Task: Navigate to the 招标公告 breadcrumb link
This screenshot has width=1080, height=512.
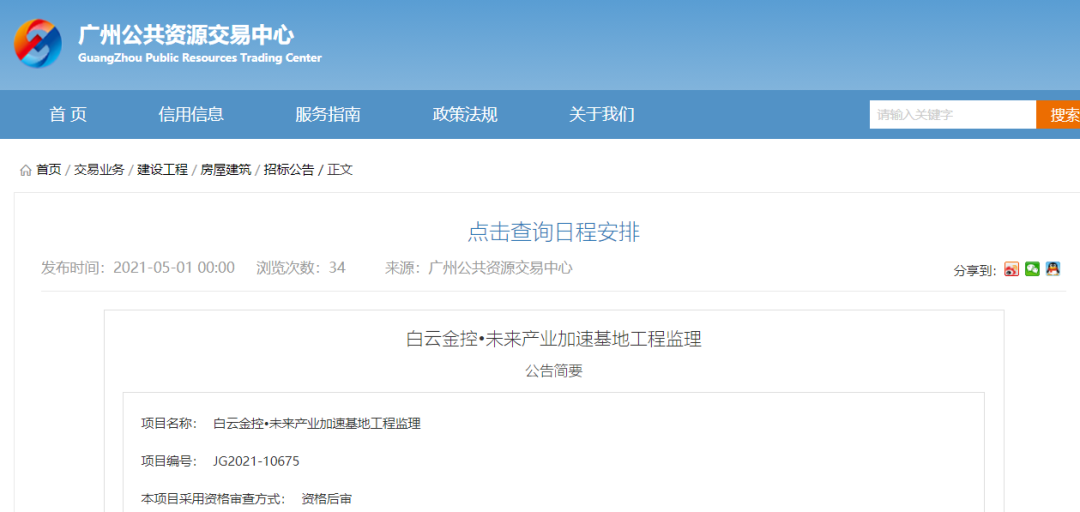Action: point(288,170)
